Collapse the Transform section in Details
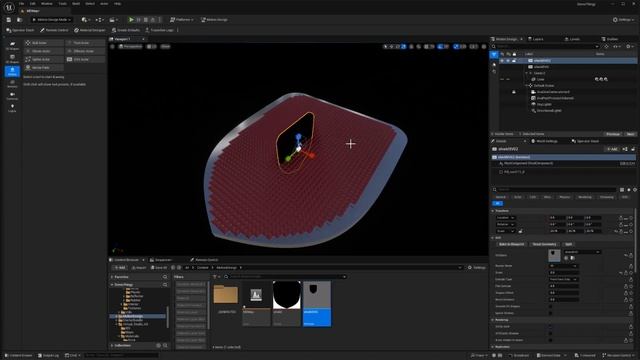Screen dimensions: 640x360 coord(493,211)
